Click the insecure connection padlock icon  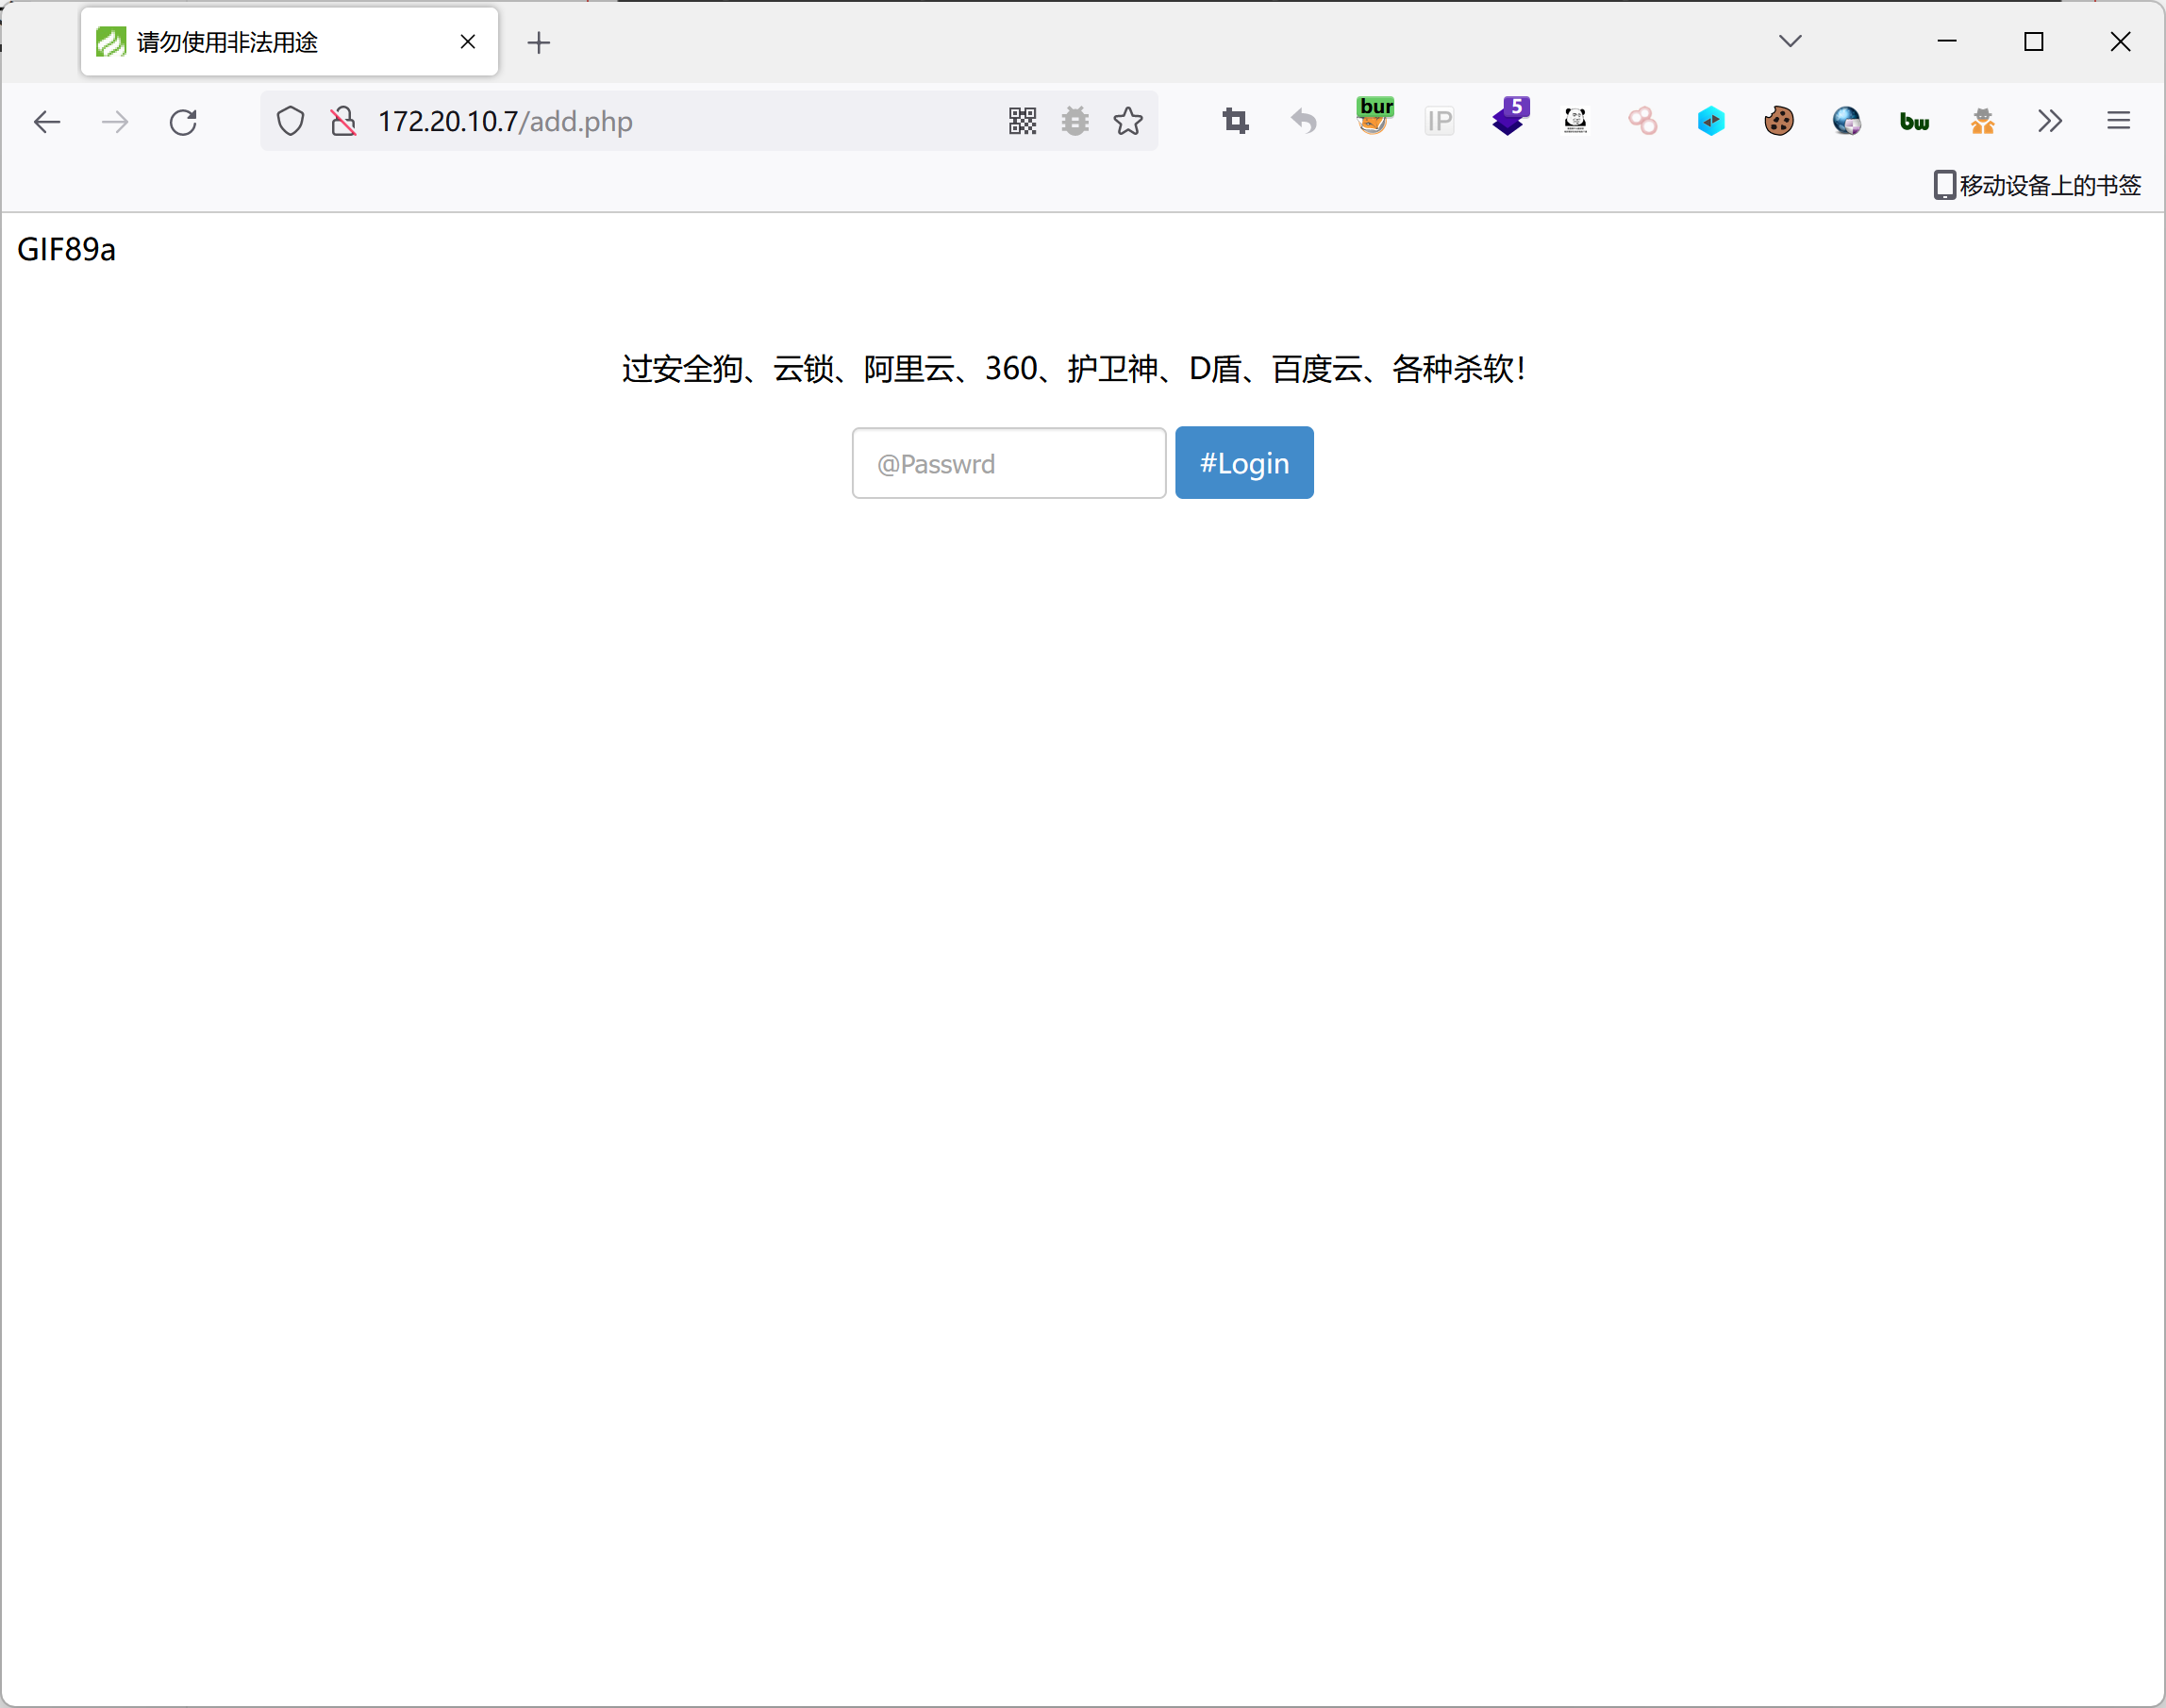[x=343, y=121]
